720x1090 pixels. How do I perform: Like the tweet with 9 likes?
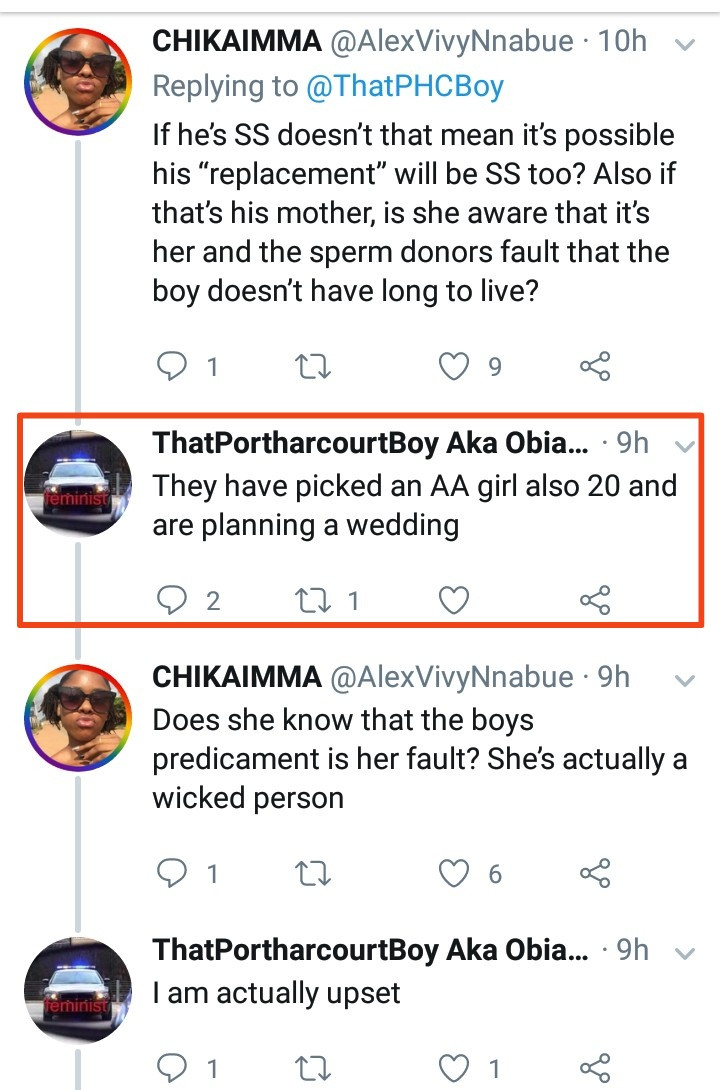455,368
